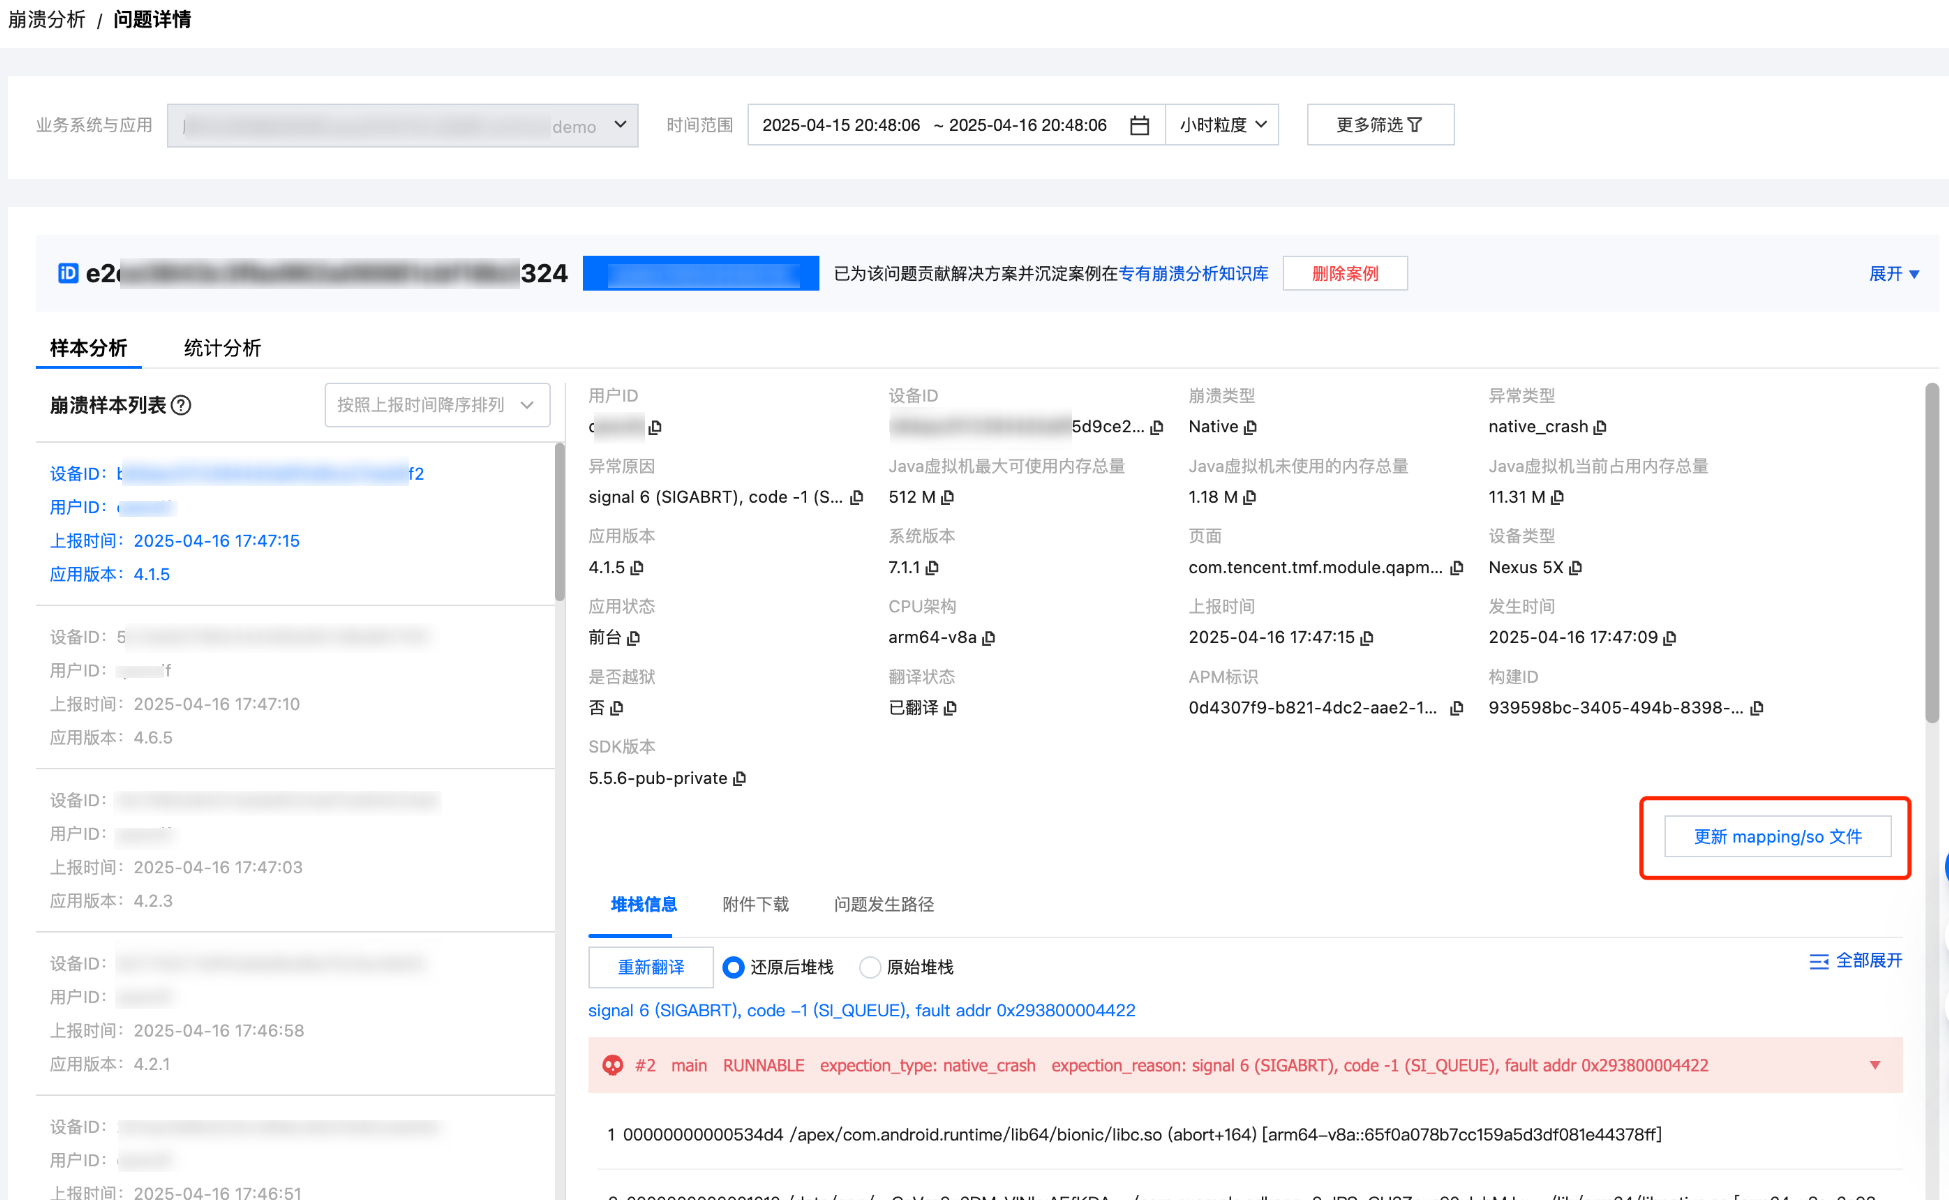Select the restored stack radio option
Viewport: 1949px width, 1200px height.
pyautogui.click(x=733, y=967)
